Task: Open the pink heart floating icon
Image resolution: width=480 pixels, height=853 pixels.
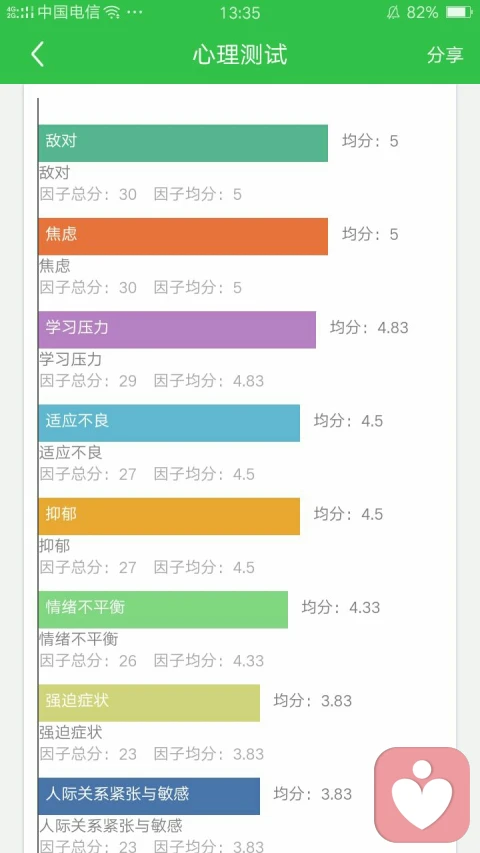Action: (x=422, y=794)
